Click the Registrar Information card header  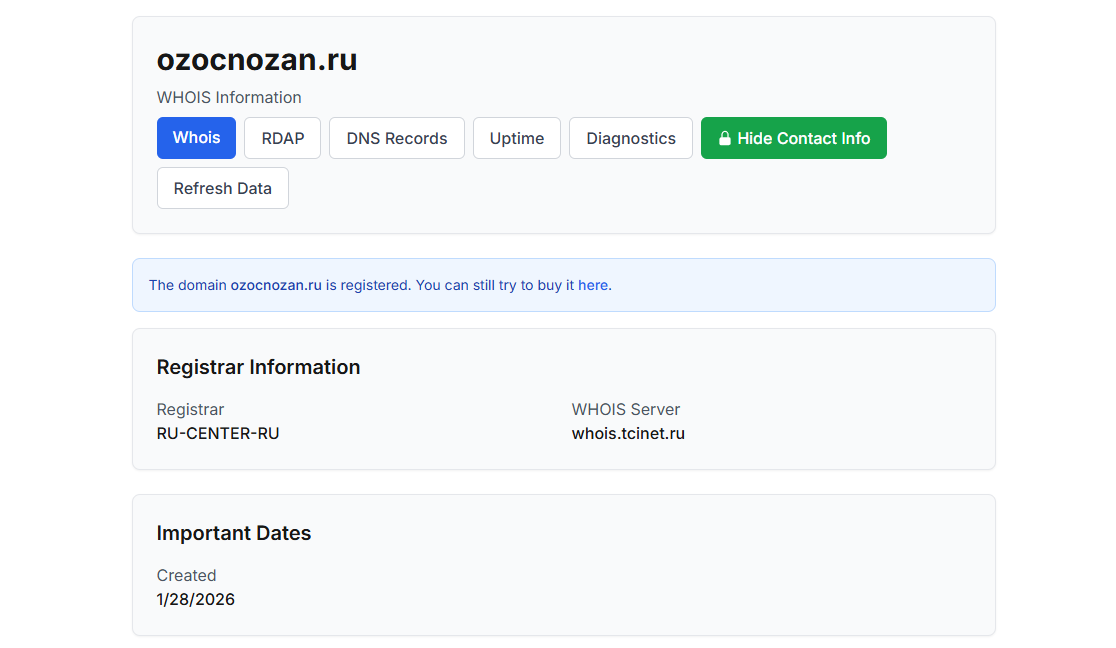click(x=258, y=367)
